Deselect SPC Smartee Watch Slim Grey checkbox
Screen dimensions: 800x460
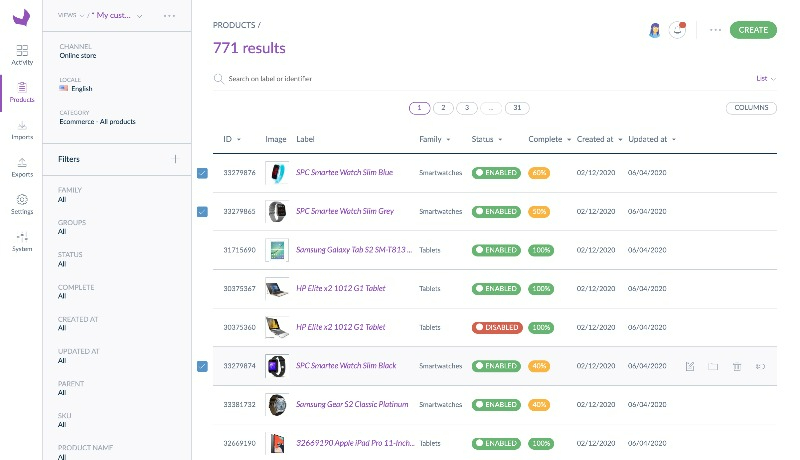coord(203,211)
